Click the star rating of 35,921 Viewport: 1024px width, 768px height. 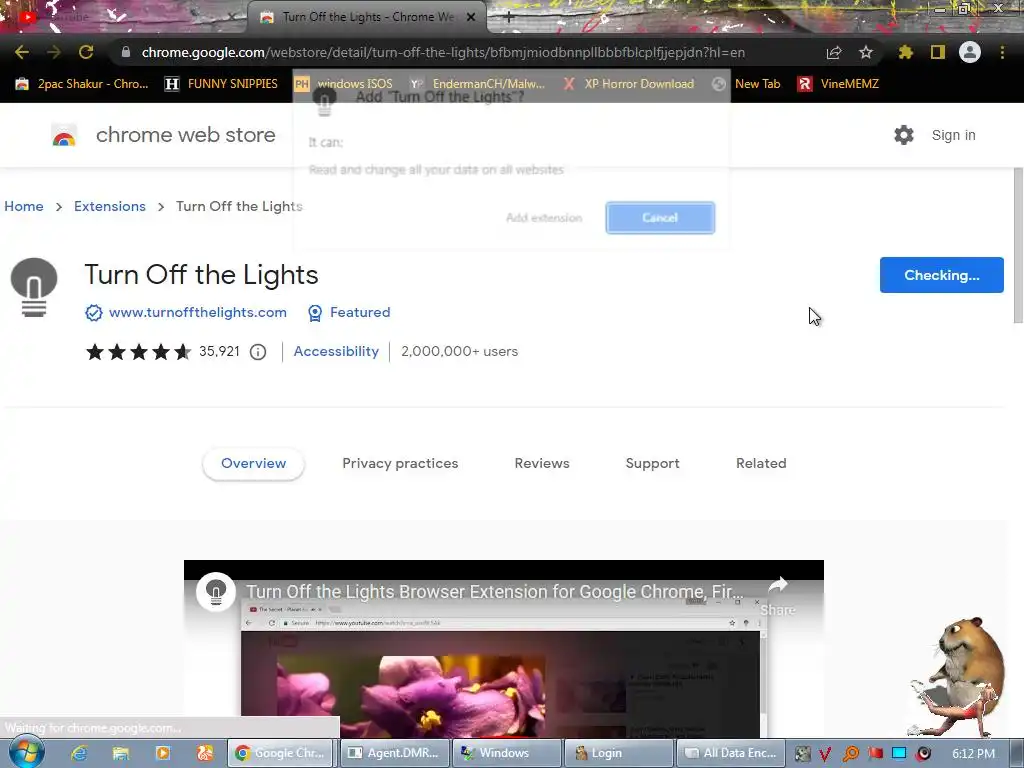[x=138, y=352]
